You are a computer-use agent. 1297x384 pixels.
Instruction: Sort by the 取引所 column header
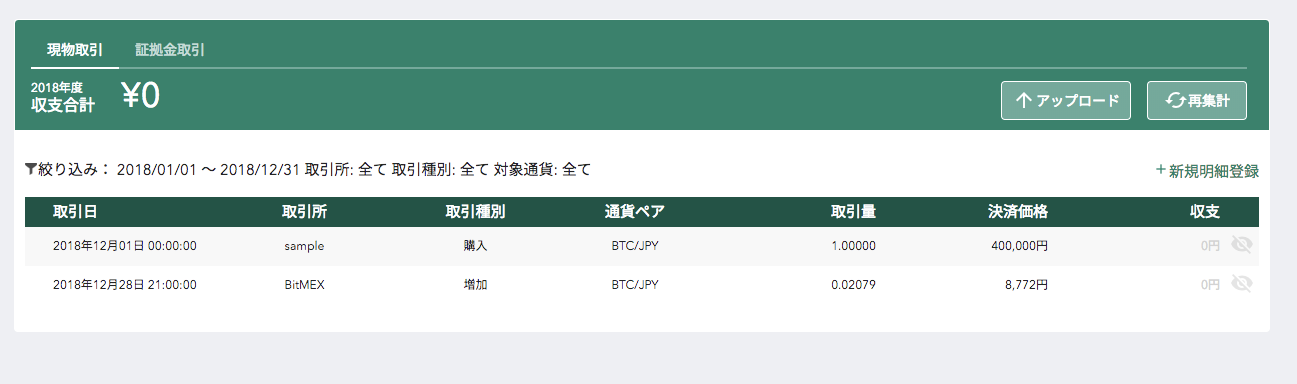click(304, 212)
